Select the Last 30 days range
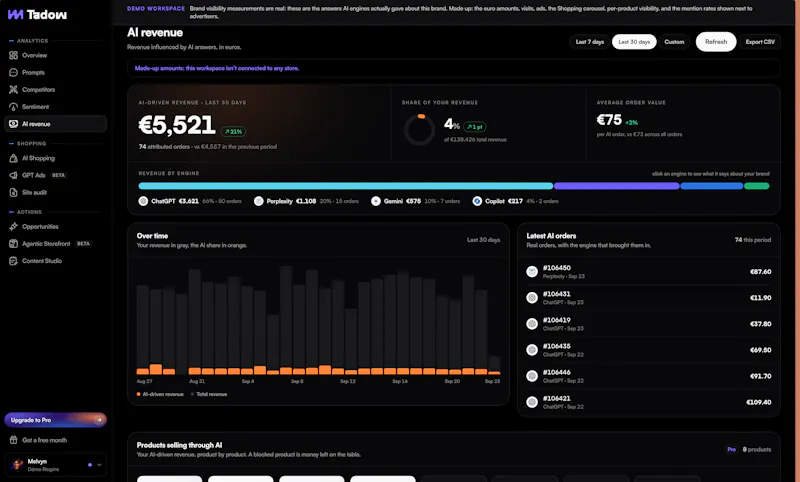 634,42
